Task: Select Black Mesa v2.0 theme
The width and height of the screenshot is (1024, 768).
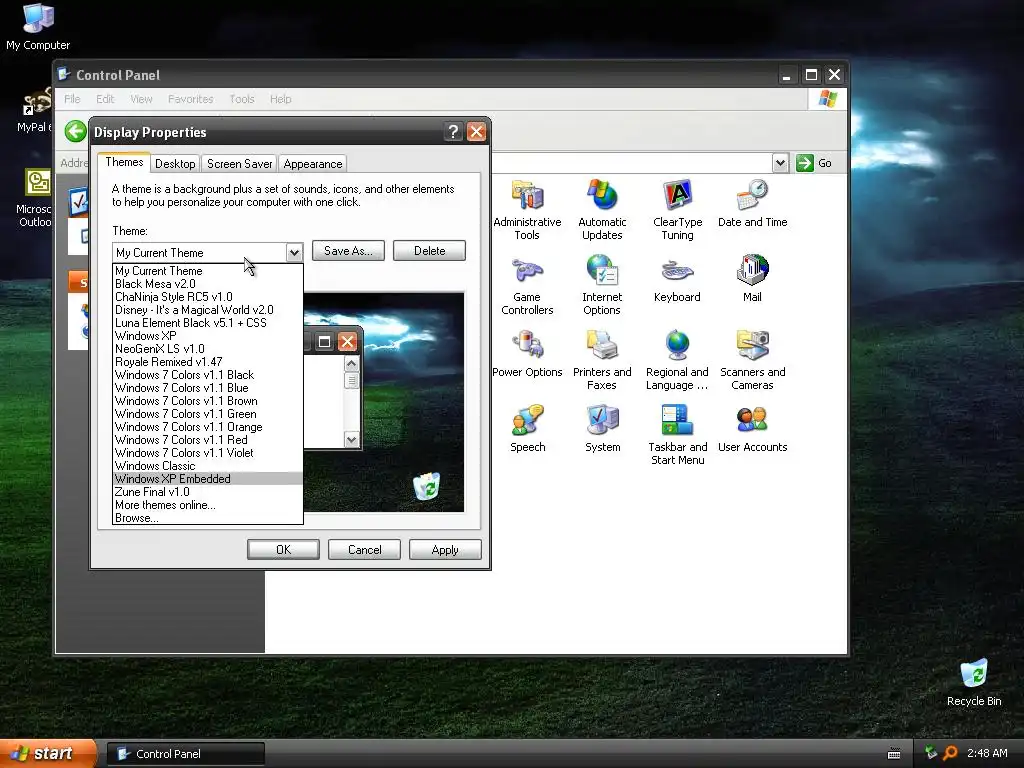Action: [208, 284]
